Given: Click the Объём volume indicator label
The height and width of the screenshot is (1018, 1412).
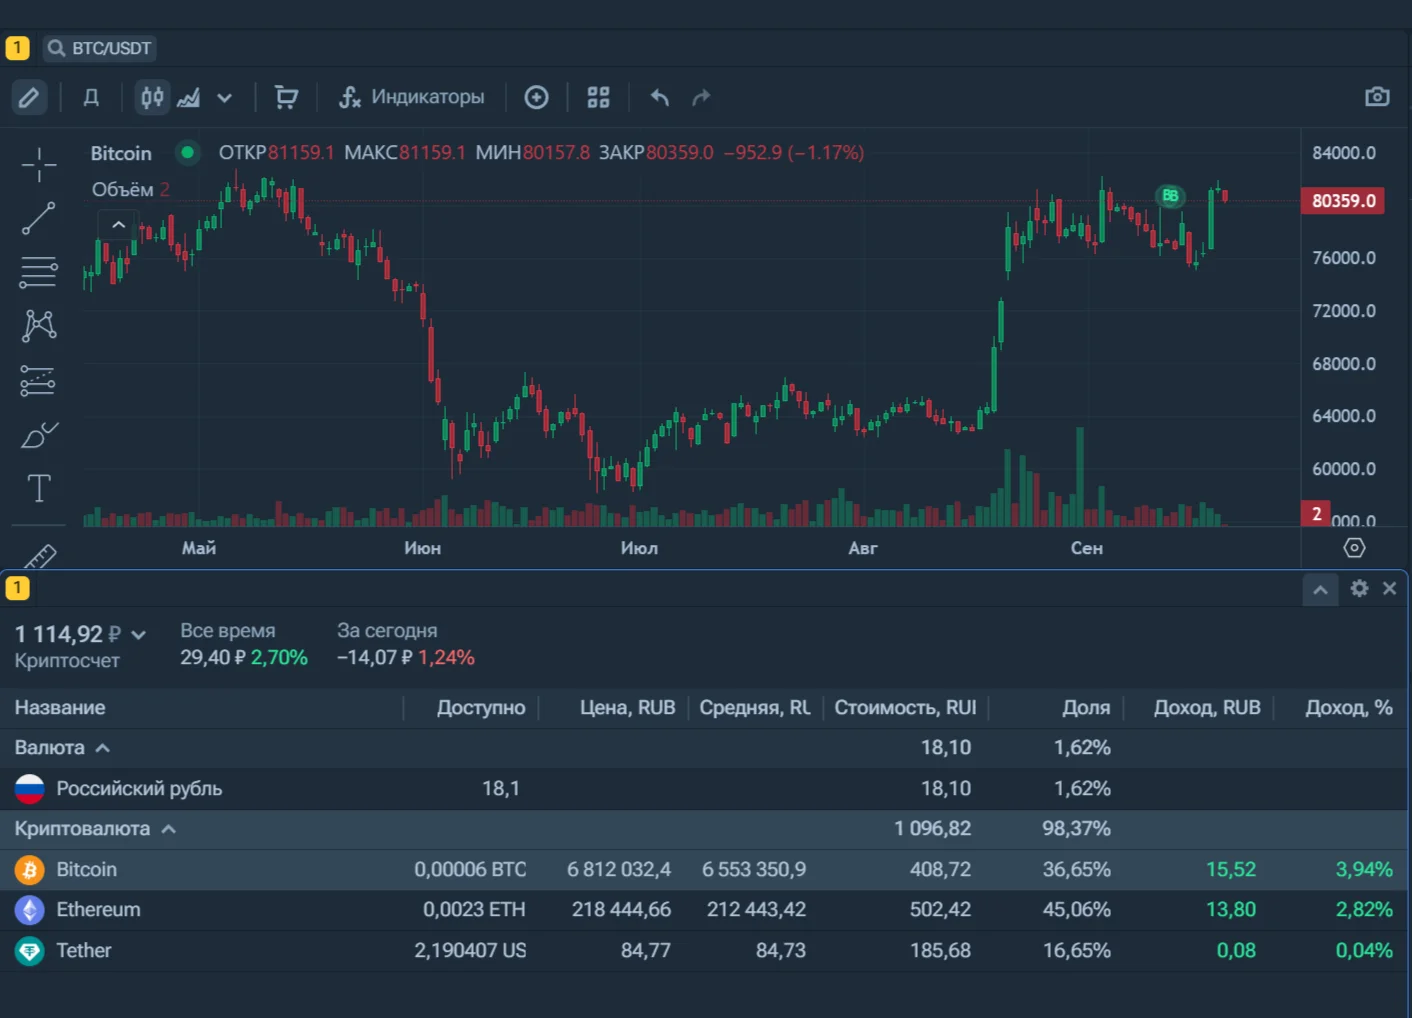Looking at the screenshot, I should pos(123,190).
